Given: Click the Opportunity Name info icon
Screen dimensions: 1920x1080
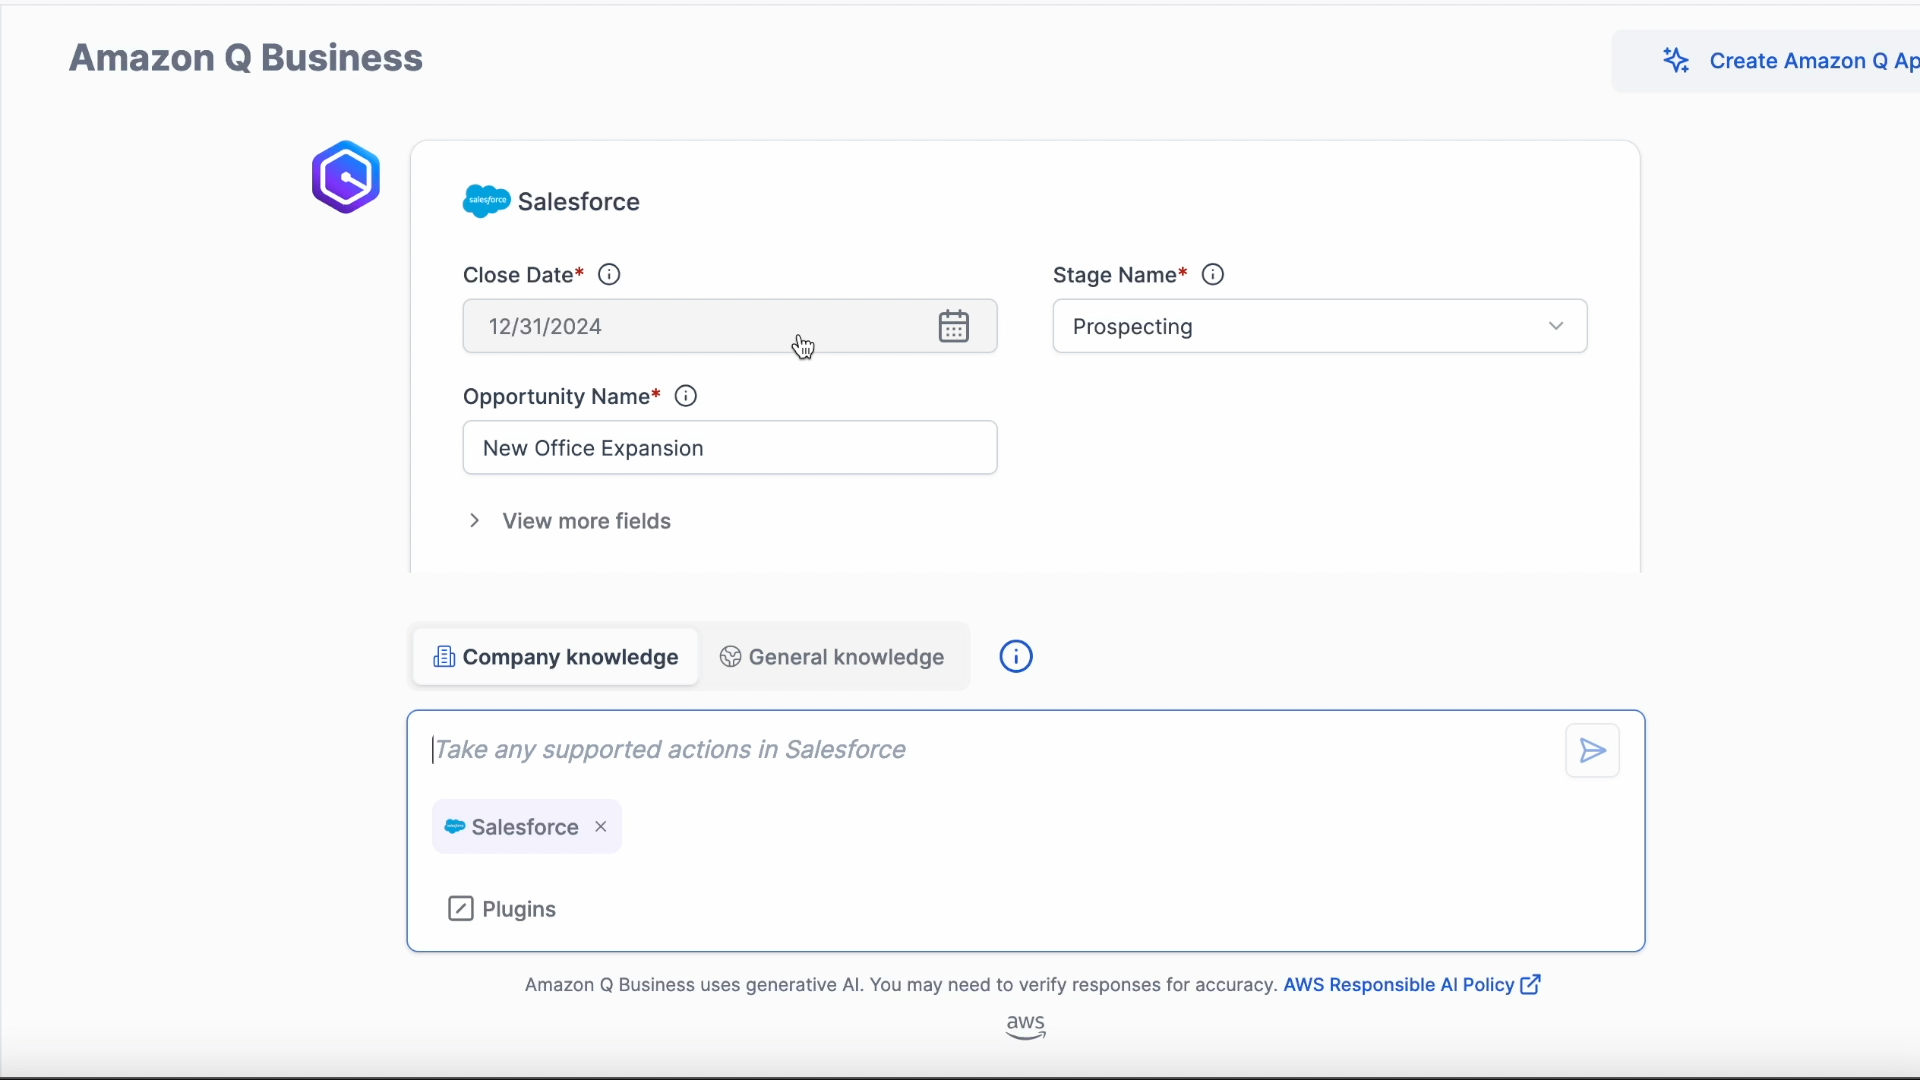Looking at the screenshot, I should 686,396.
